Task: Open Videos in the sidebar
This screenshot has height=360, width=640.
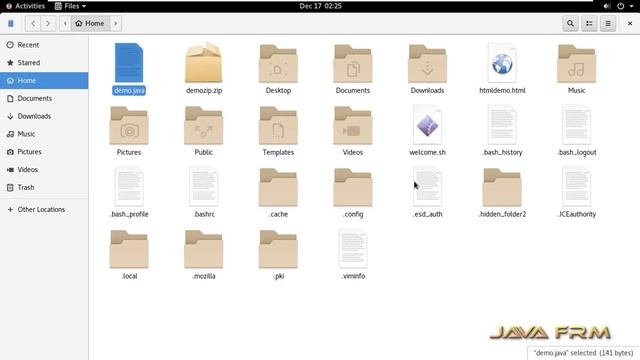Action: tap(44, 170)
